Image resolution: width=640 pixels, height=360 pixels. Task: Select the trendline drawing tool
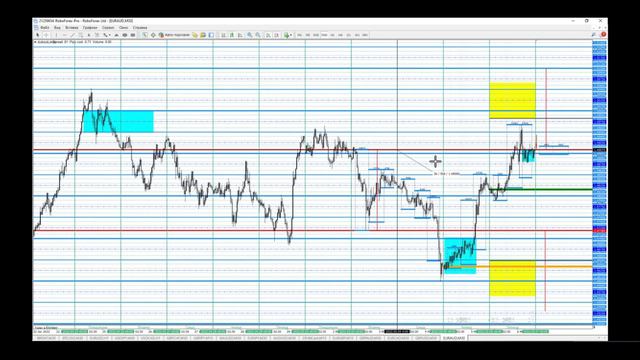(72, 35)
